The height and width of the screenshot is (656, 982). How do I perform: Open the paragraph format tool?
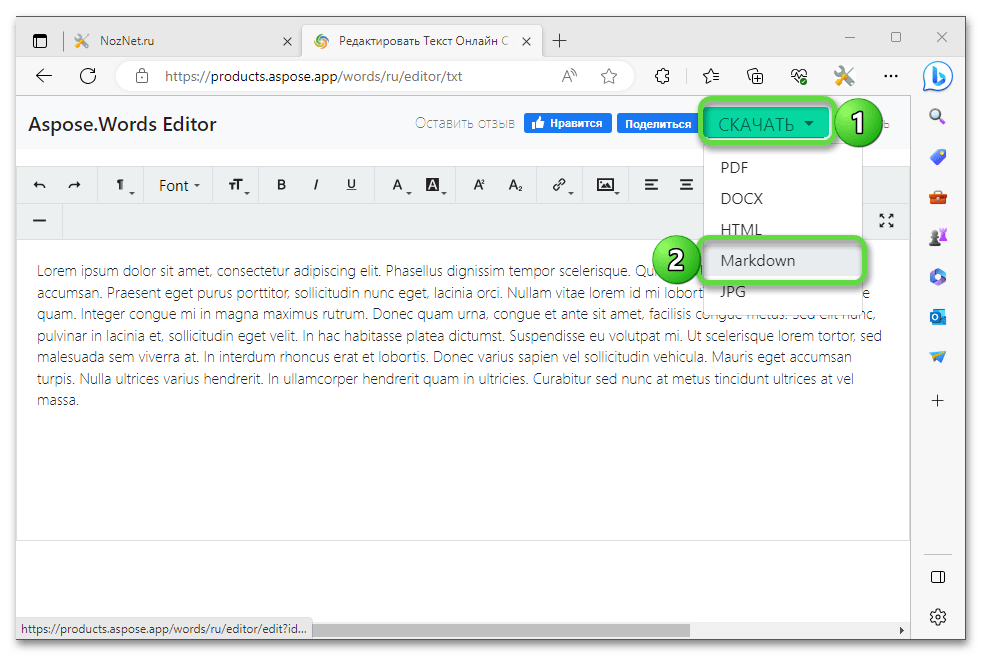pyautogui.click(x=123, y=185)
